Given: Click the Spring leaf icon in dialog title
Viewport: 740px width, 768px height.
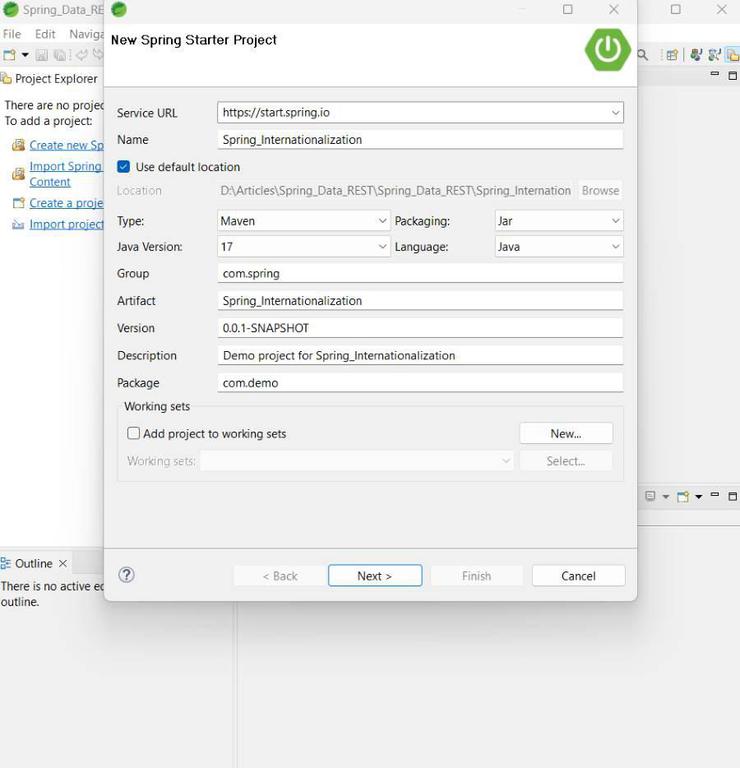Looking at the screenshot, I should coord(119,9).
